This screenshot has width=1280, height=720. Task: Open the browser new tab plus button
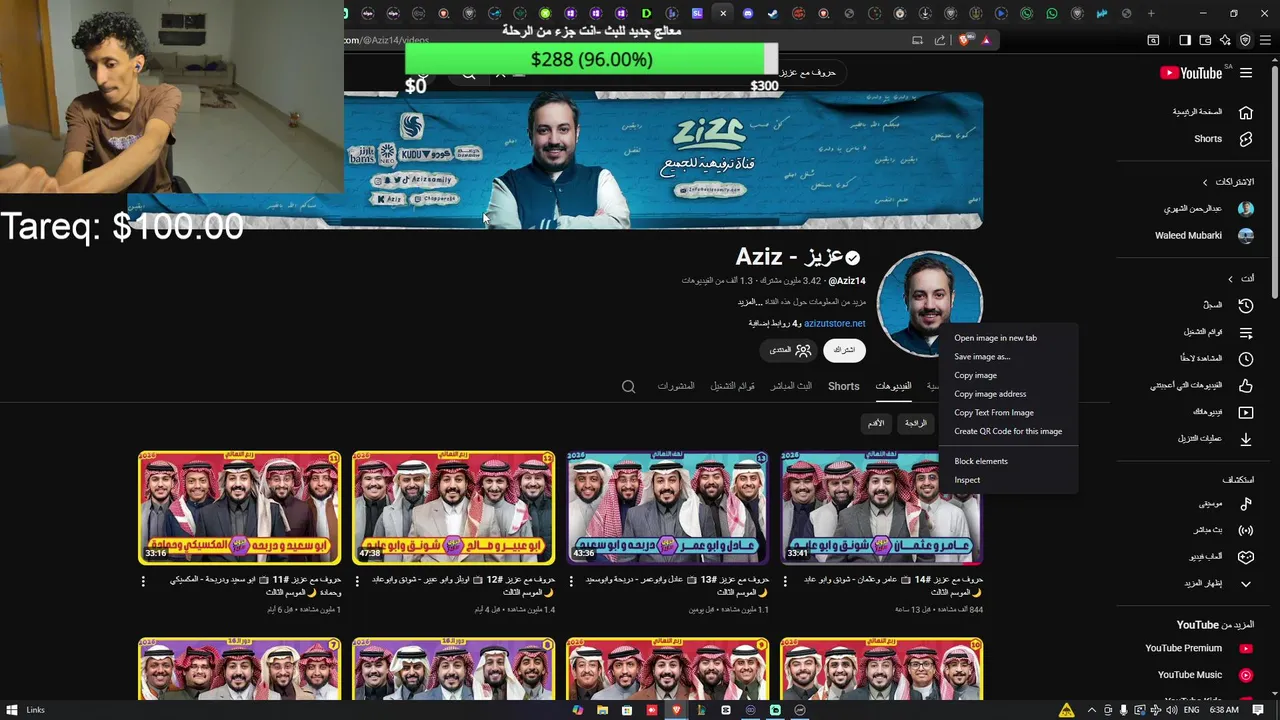pyautogui.click(x=1151, y=13)
